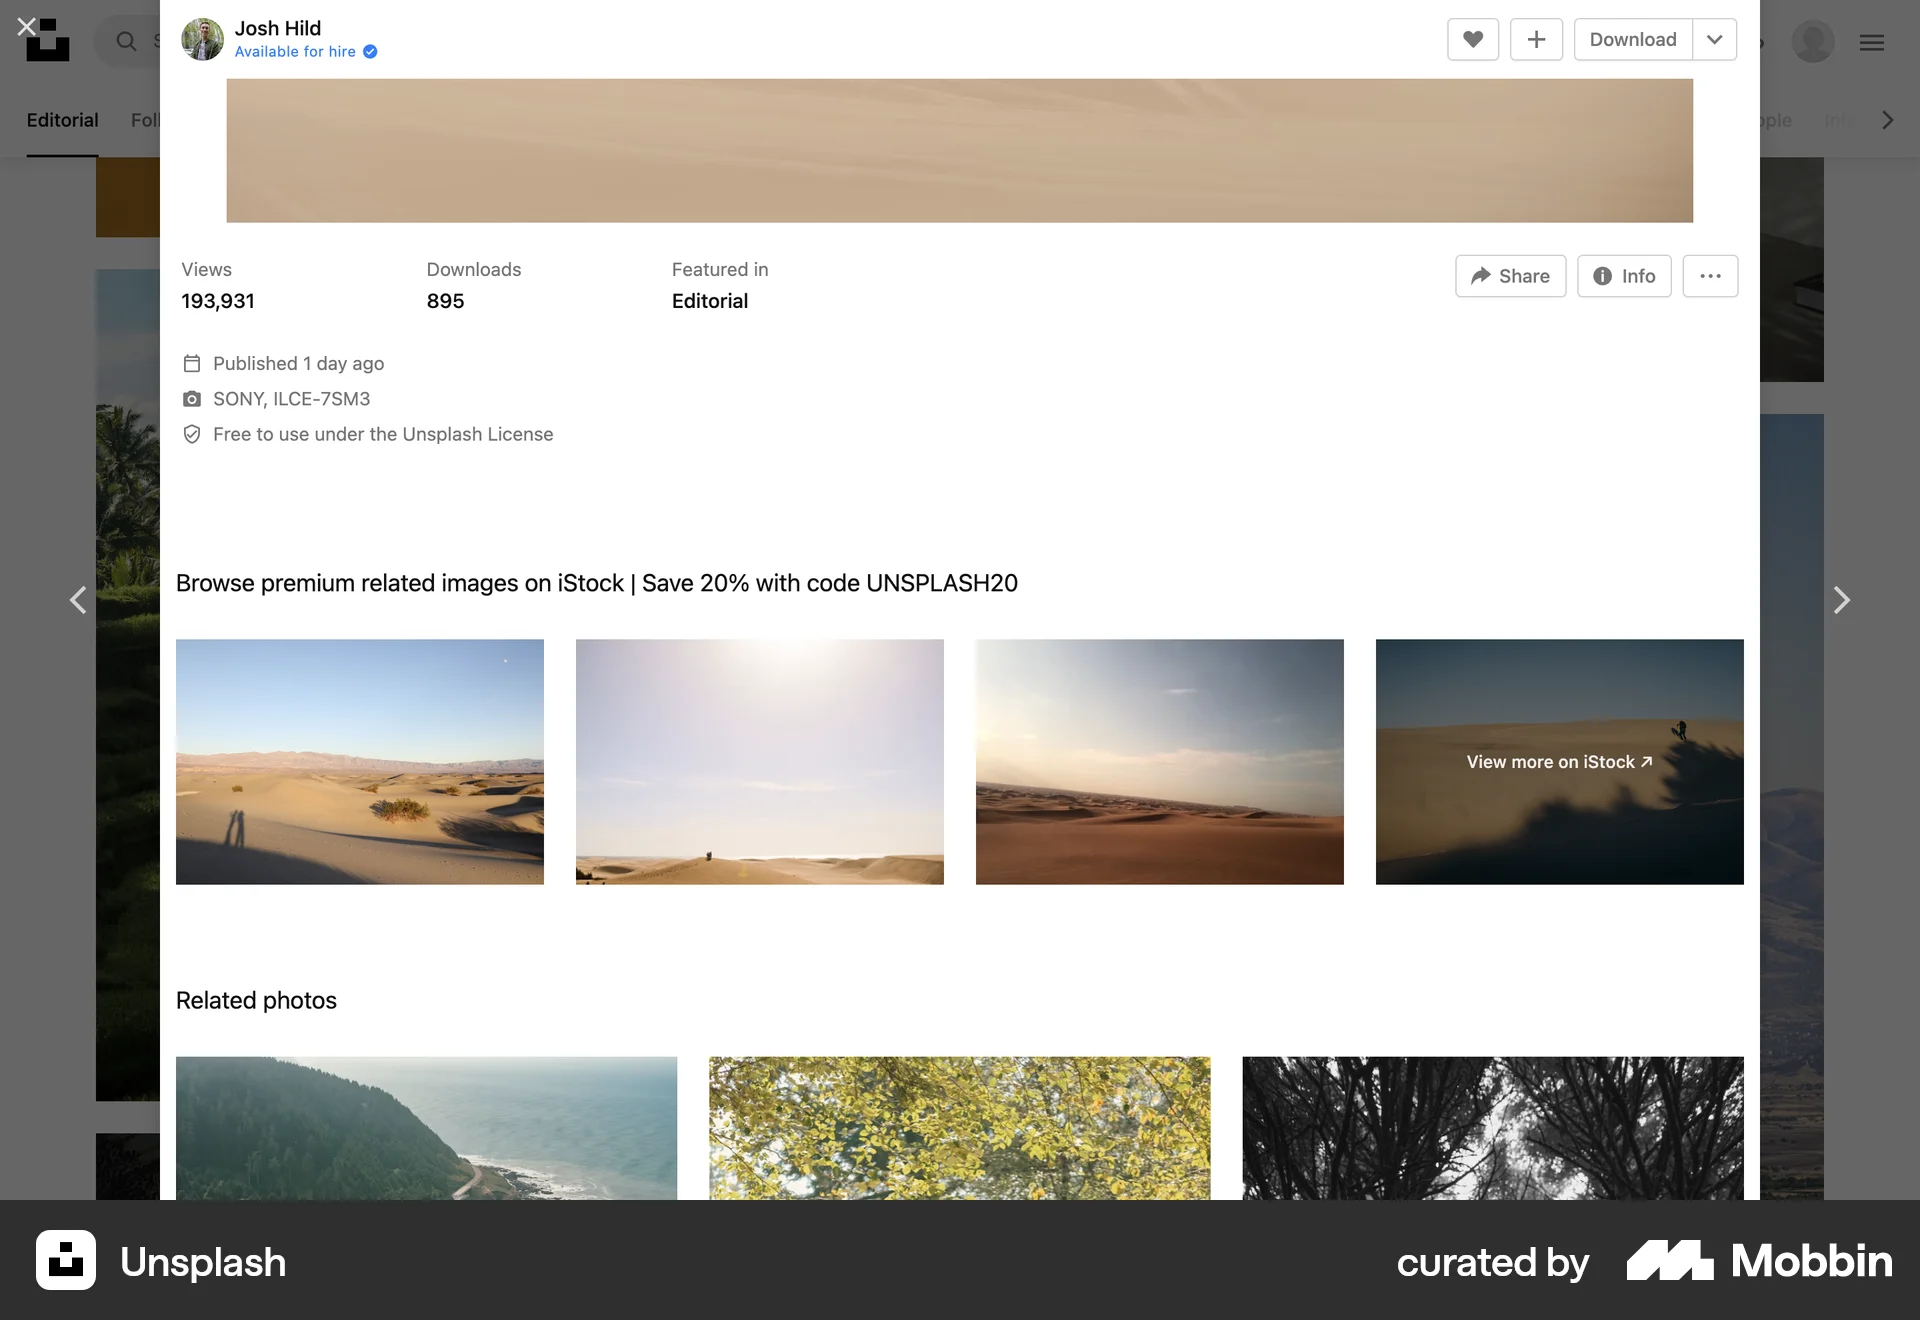Open the hamburger navigation menu
Viewport: 1920px width, 1320px height.
pyautogui.click(x=1872, y=42)
